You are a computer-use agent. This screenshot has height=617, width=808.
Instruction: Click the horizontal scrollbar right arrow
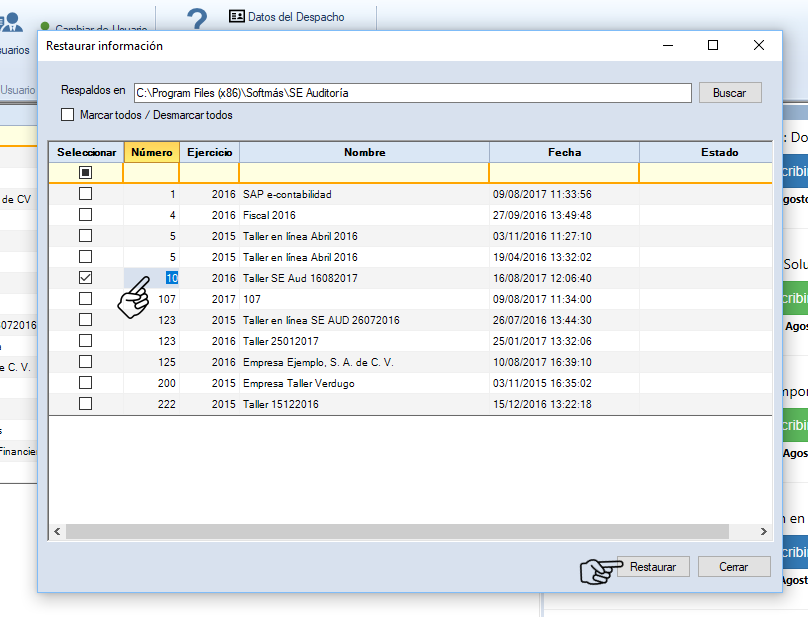[x=764, y=532]
